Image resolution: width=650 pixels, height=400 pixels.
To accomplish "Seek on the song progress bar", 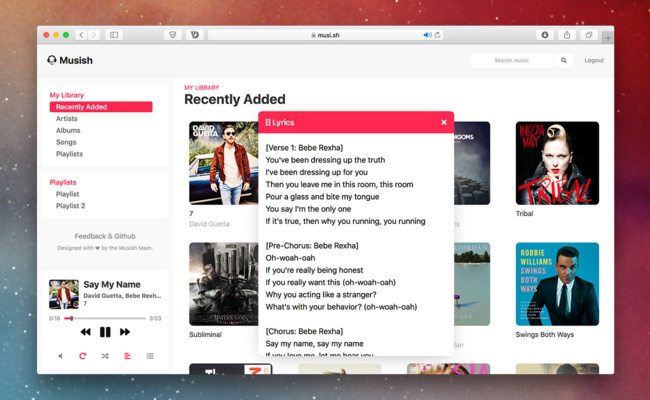I will 105,318.
